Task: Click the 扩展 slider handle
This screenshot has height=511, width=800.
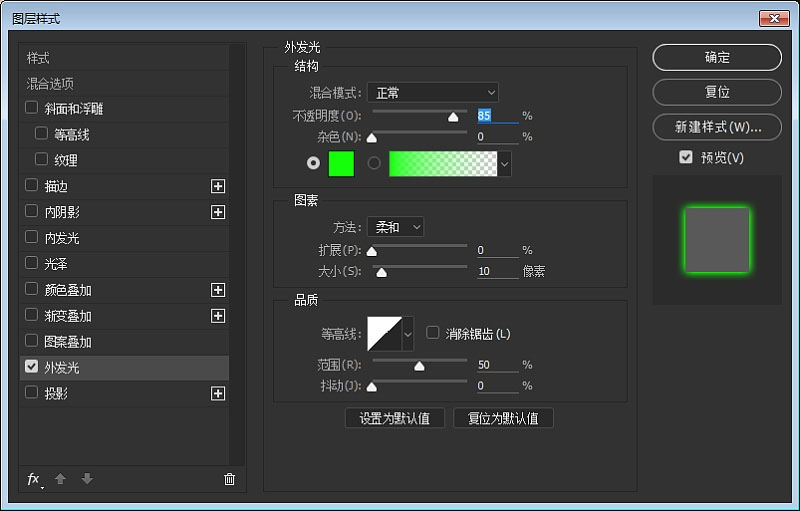Action: (372, 251)
